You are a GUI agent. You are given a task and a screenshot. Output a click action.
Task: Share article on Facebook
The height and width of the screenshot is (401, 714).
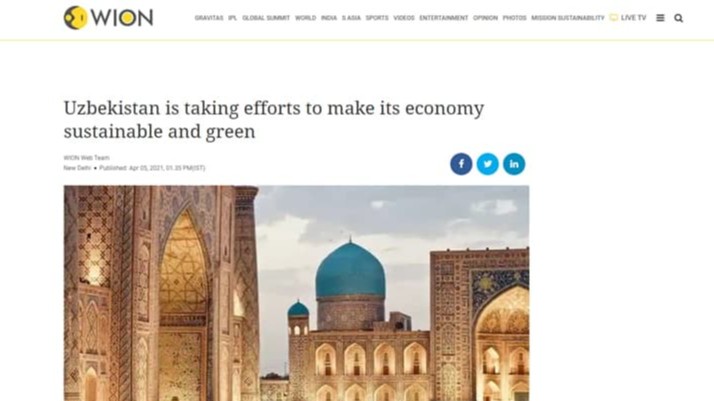[461, 164]
